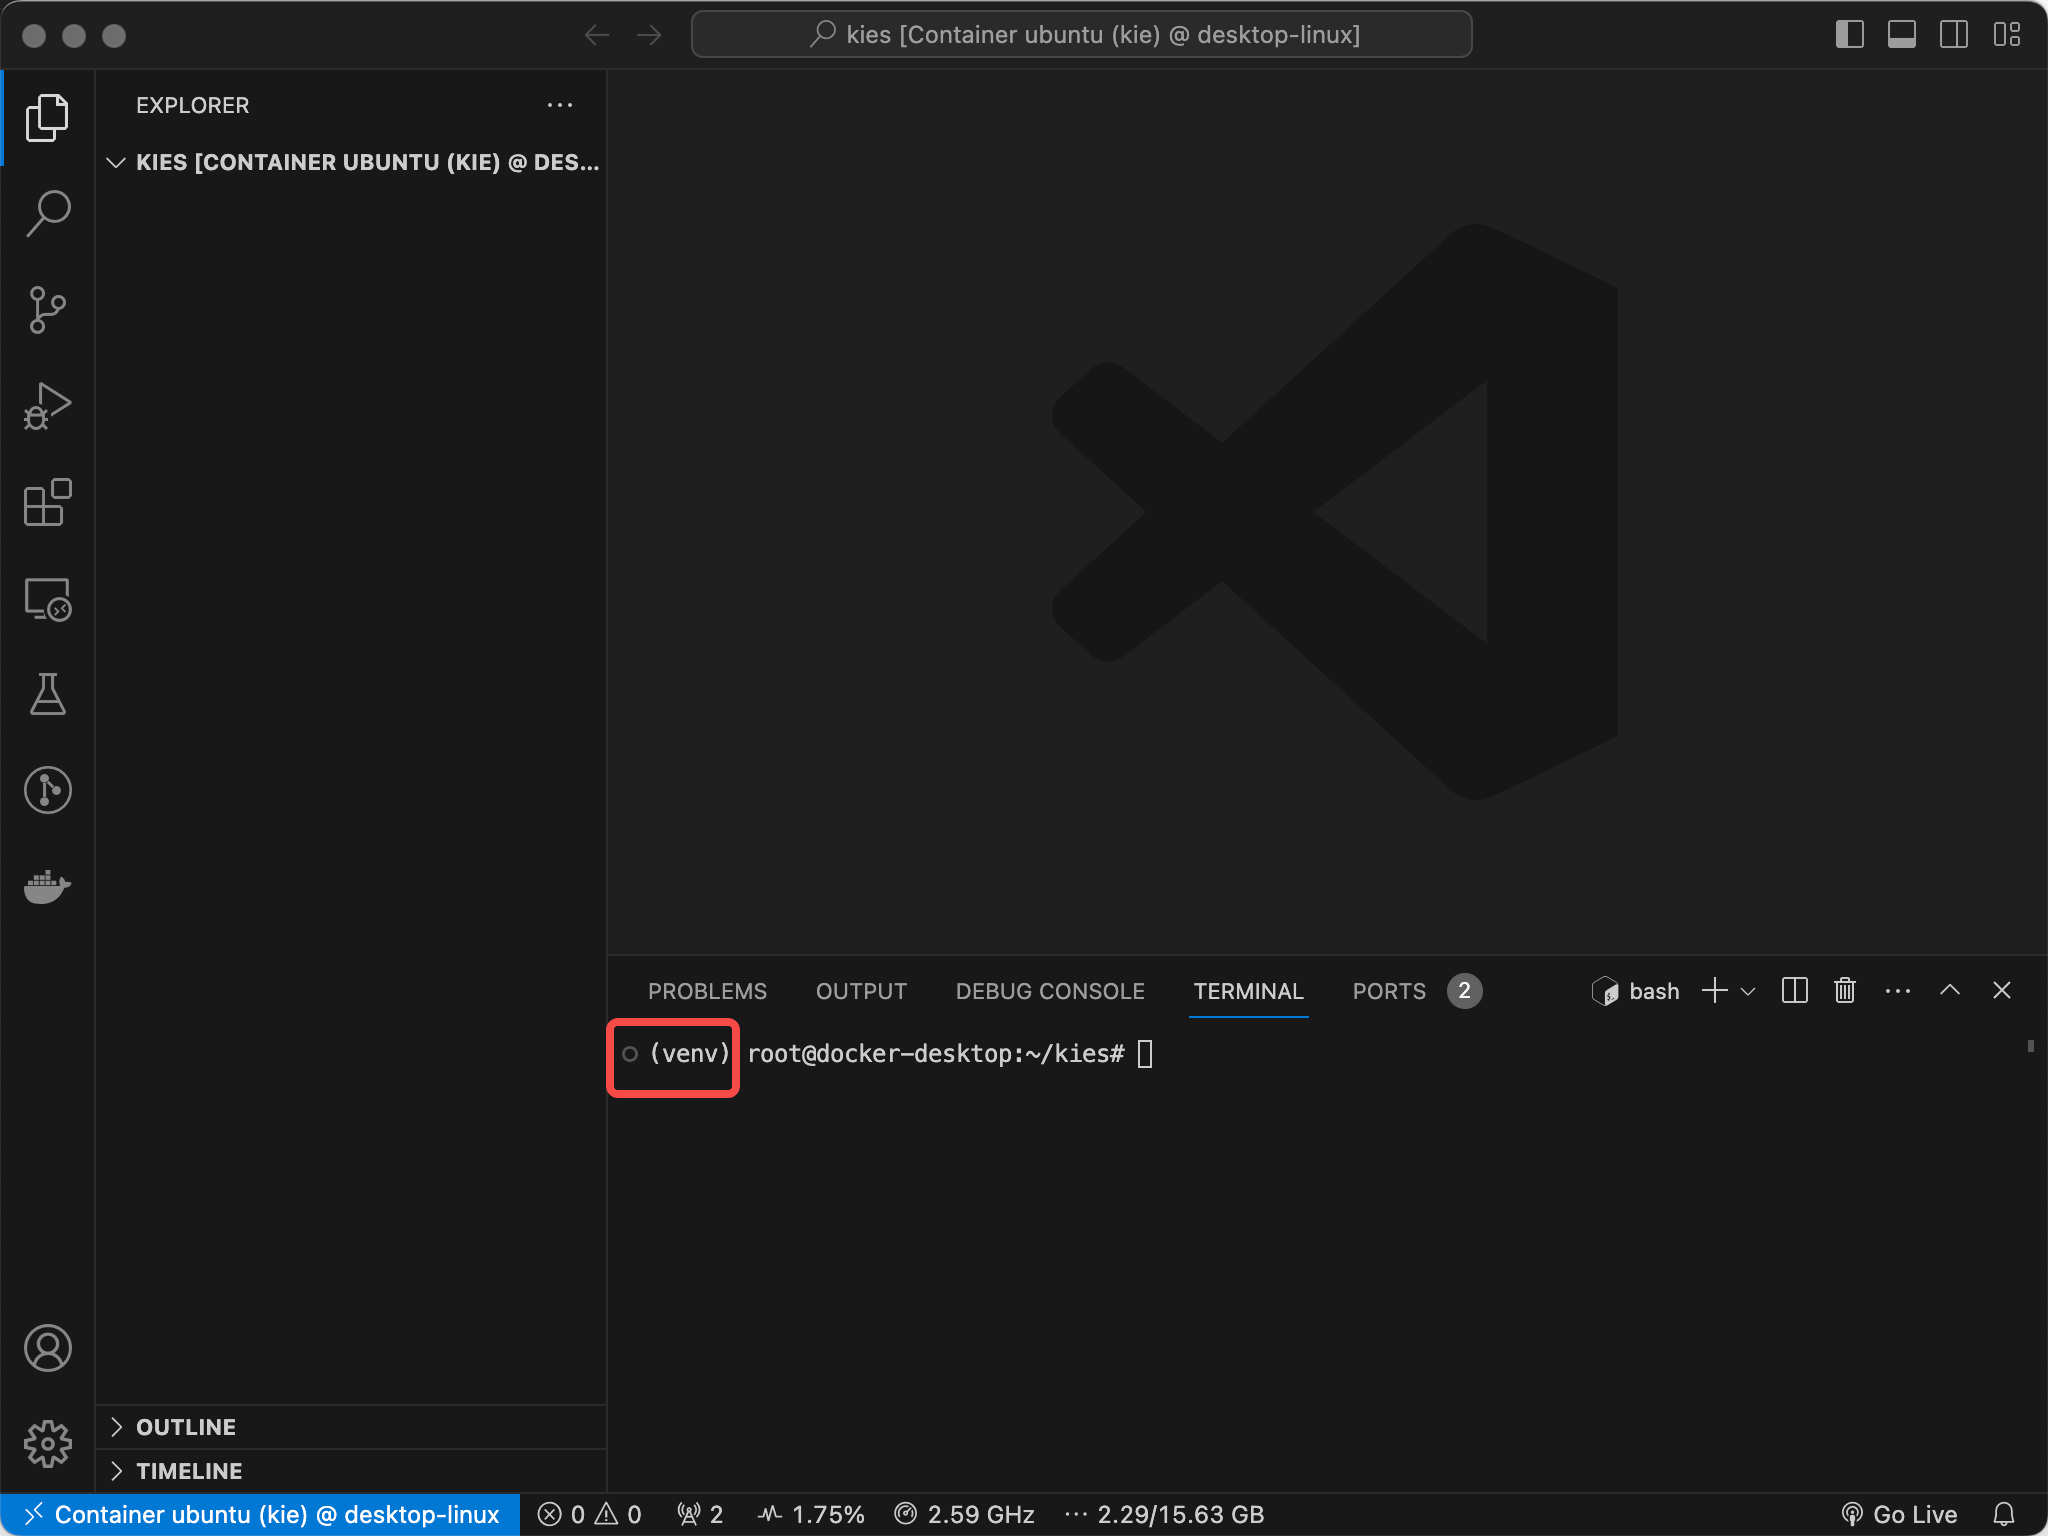Expand the OUTLINE section
Screen dimensions: 2048x1536
185,1427
